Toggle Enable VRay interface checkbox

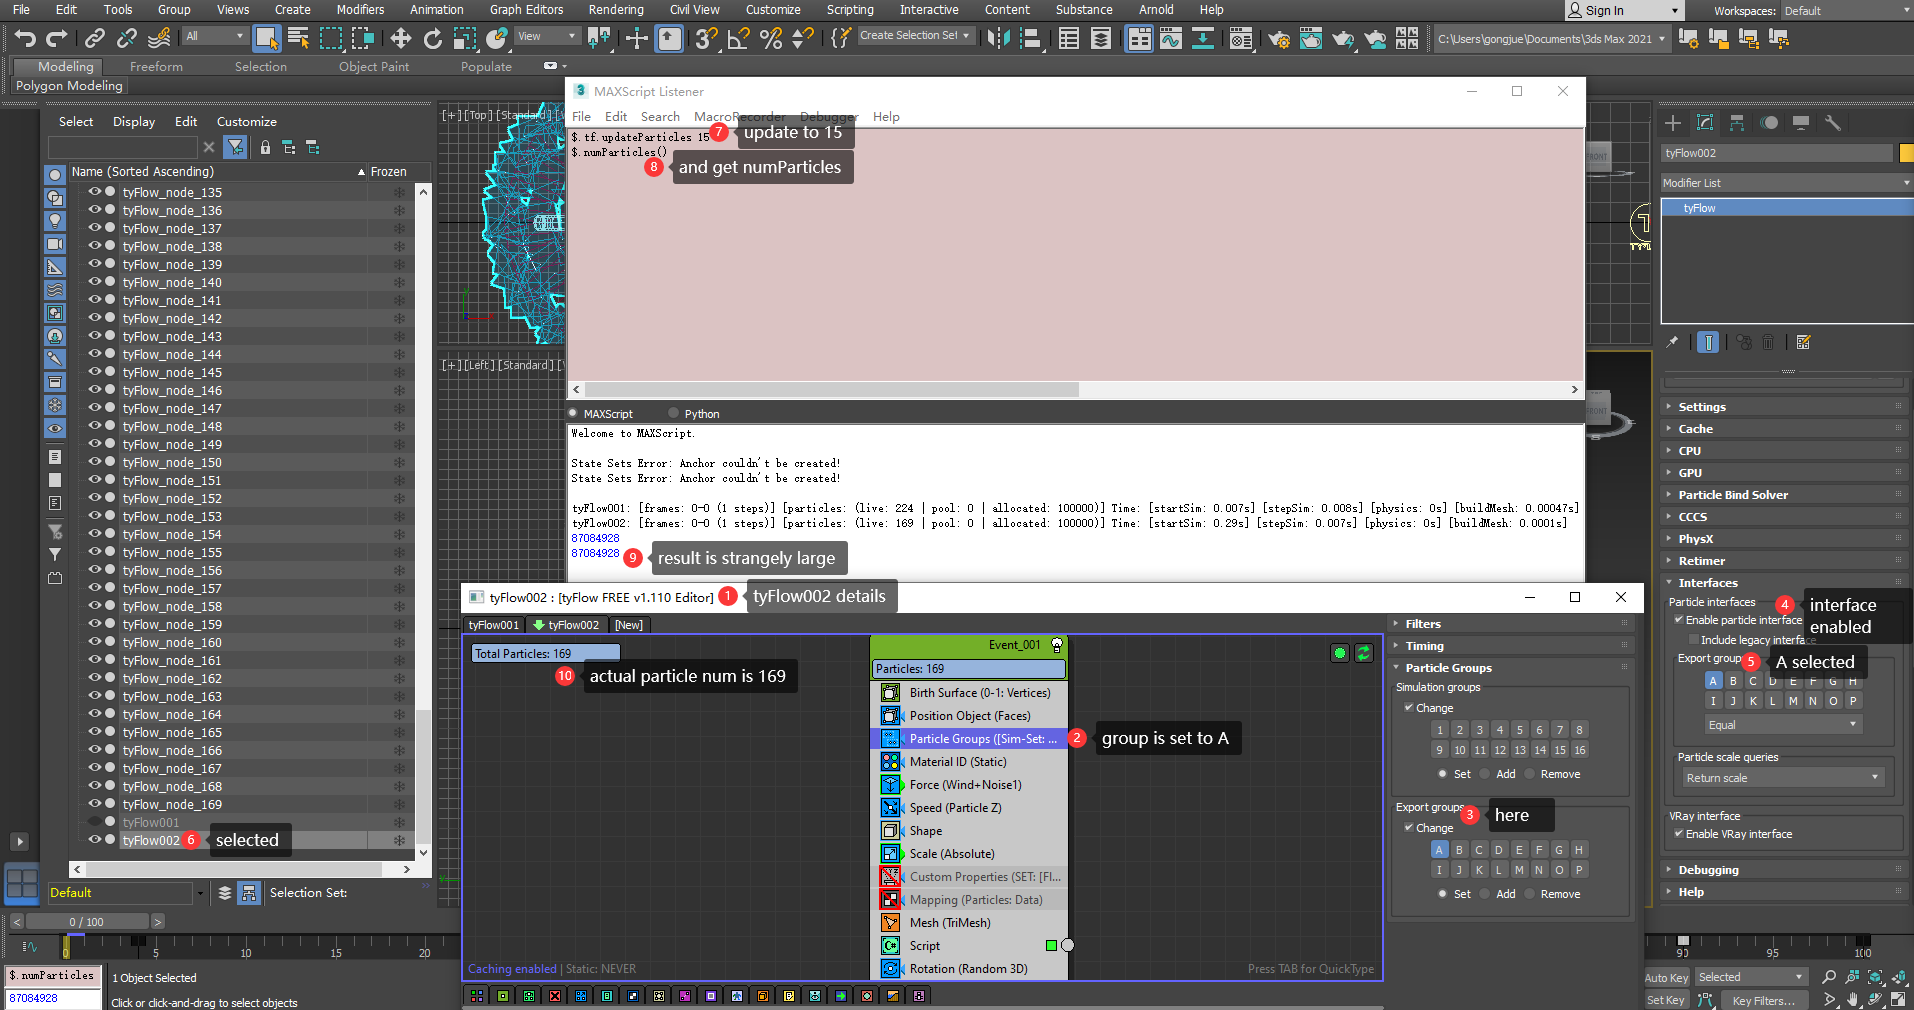1679,834
